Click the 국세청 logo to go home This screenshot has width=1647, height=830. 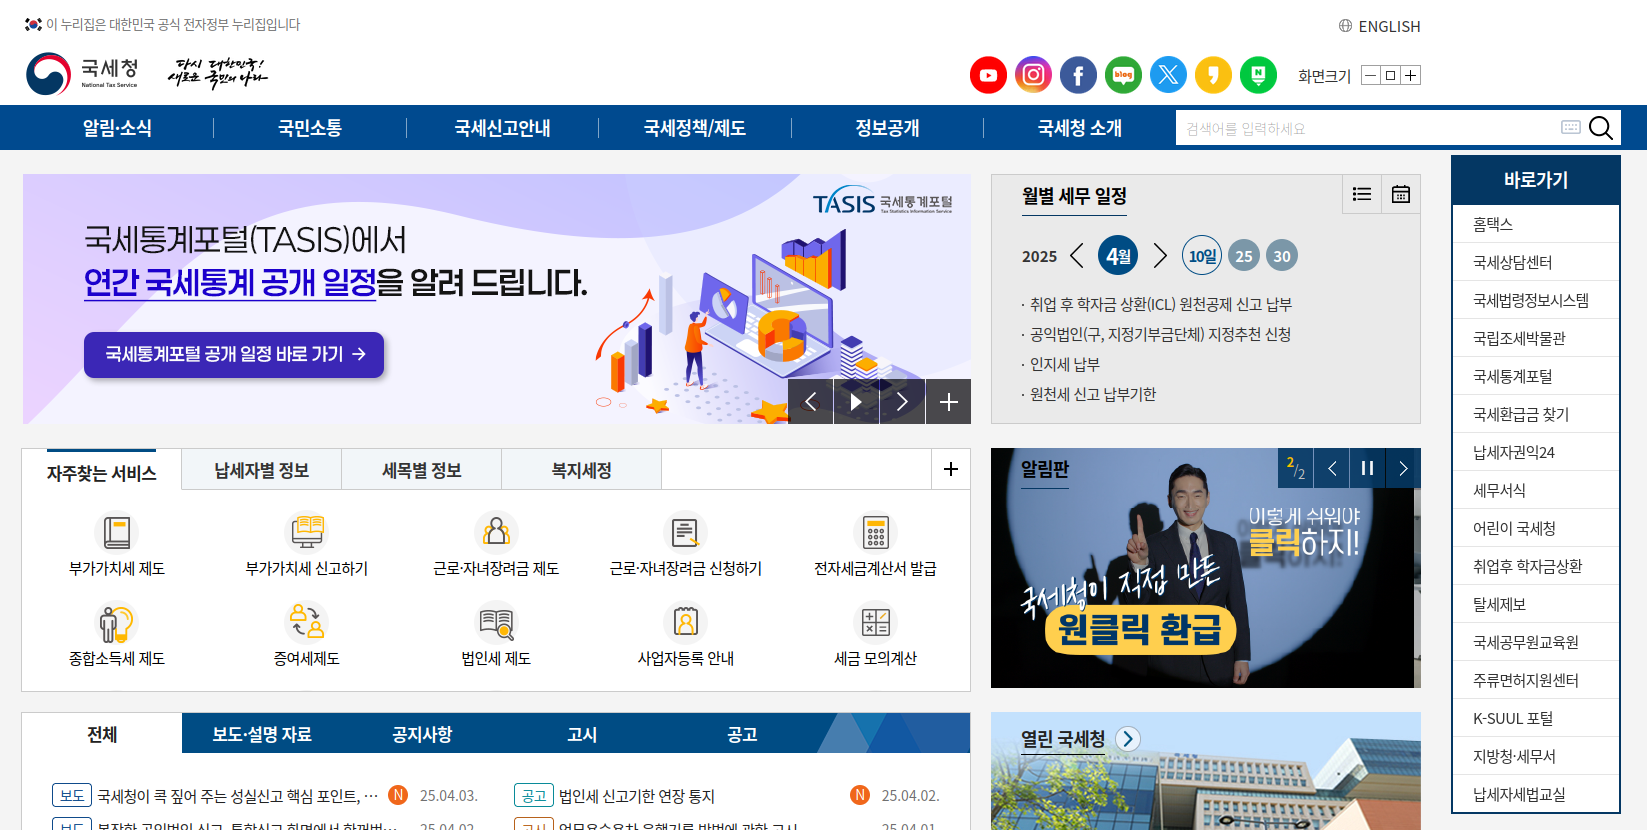pos(82,73)
